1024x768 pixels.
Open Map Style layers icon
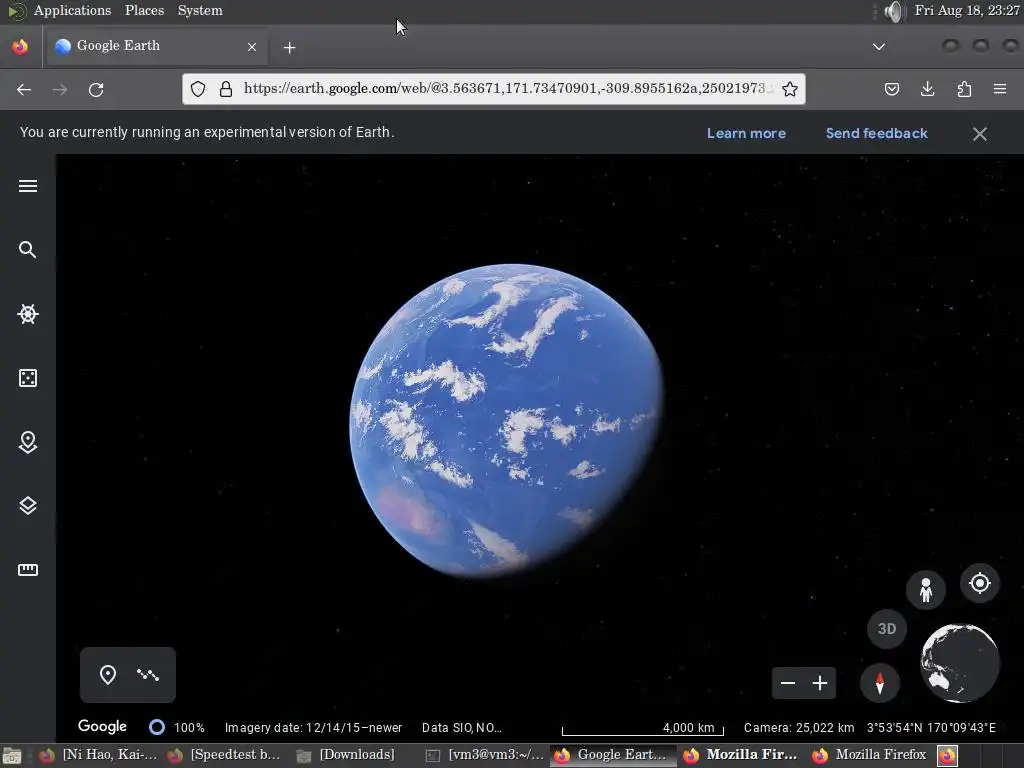click(x=27, y=505)
